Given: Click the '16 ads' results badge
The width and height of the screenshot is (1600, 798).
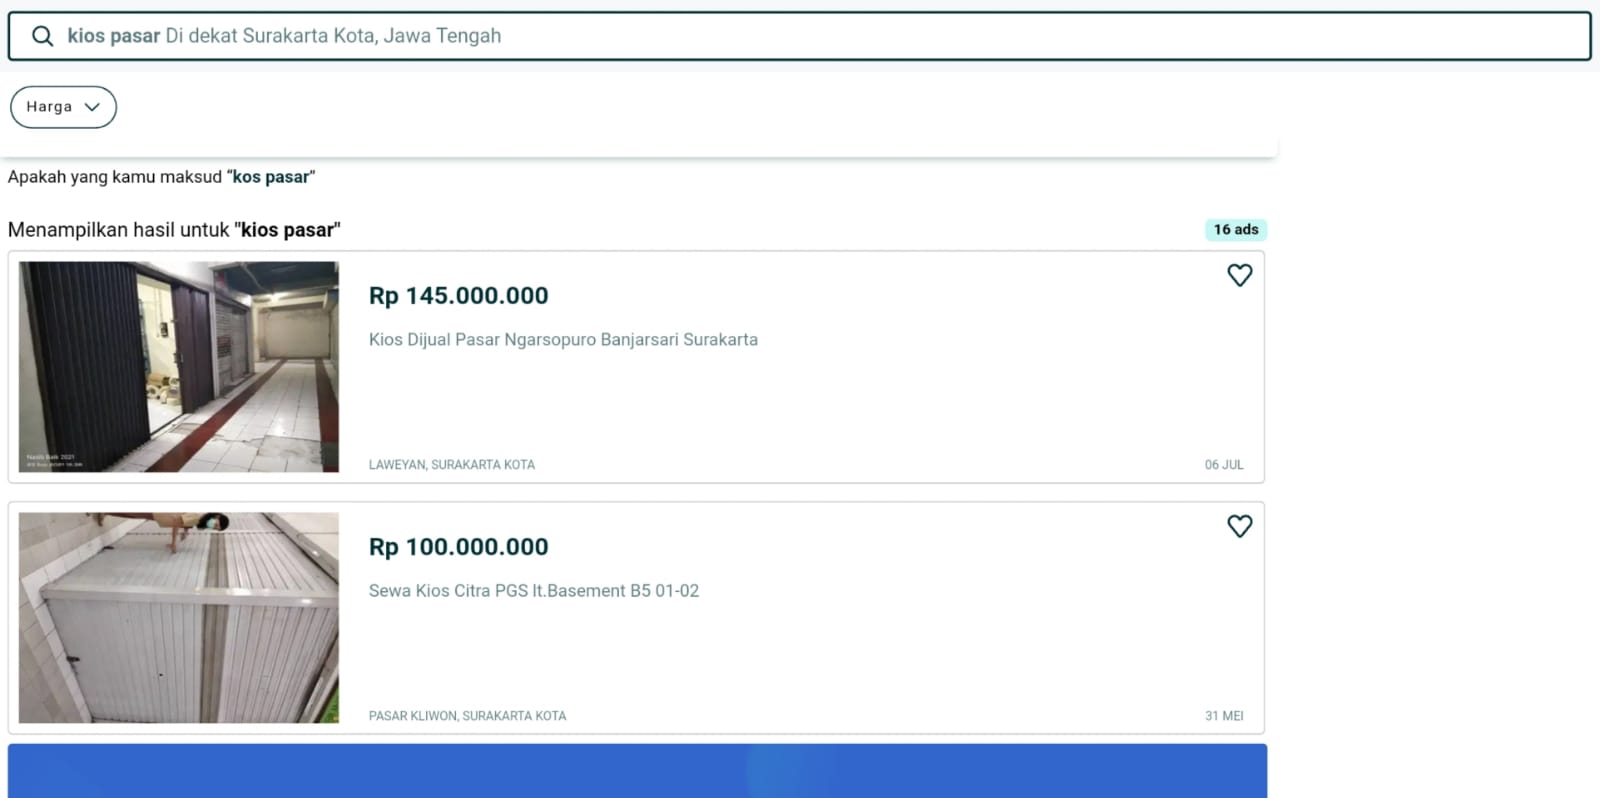Looking at the screenshot, I should (1235, 230).
